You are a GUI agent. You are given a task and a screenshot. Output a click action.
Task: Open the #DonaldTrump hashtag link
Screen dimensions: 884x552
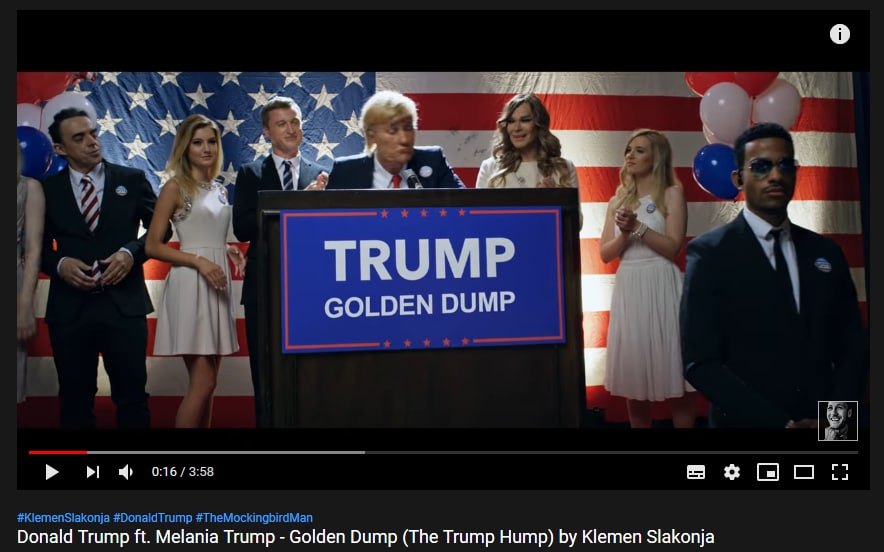pyautogui.click(x=152, y=518)
